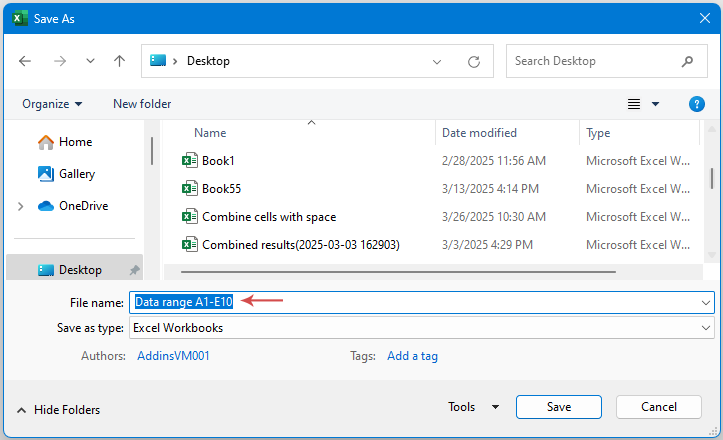Expand the File name history dropdown
This screenshot has width=723, height=440.
tap(706, 302)
